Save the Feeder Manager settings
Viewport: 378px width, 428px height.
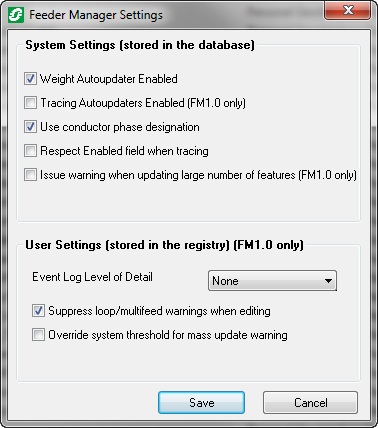pos(201,403)
